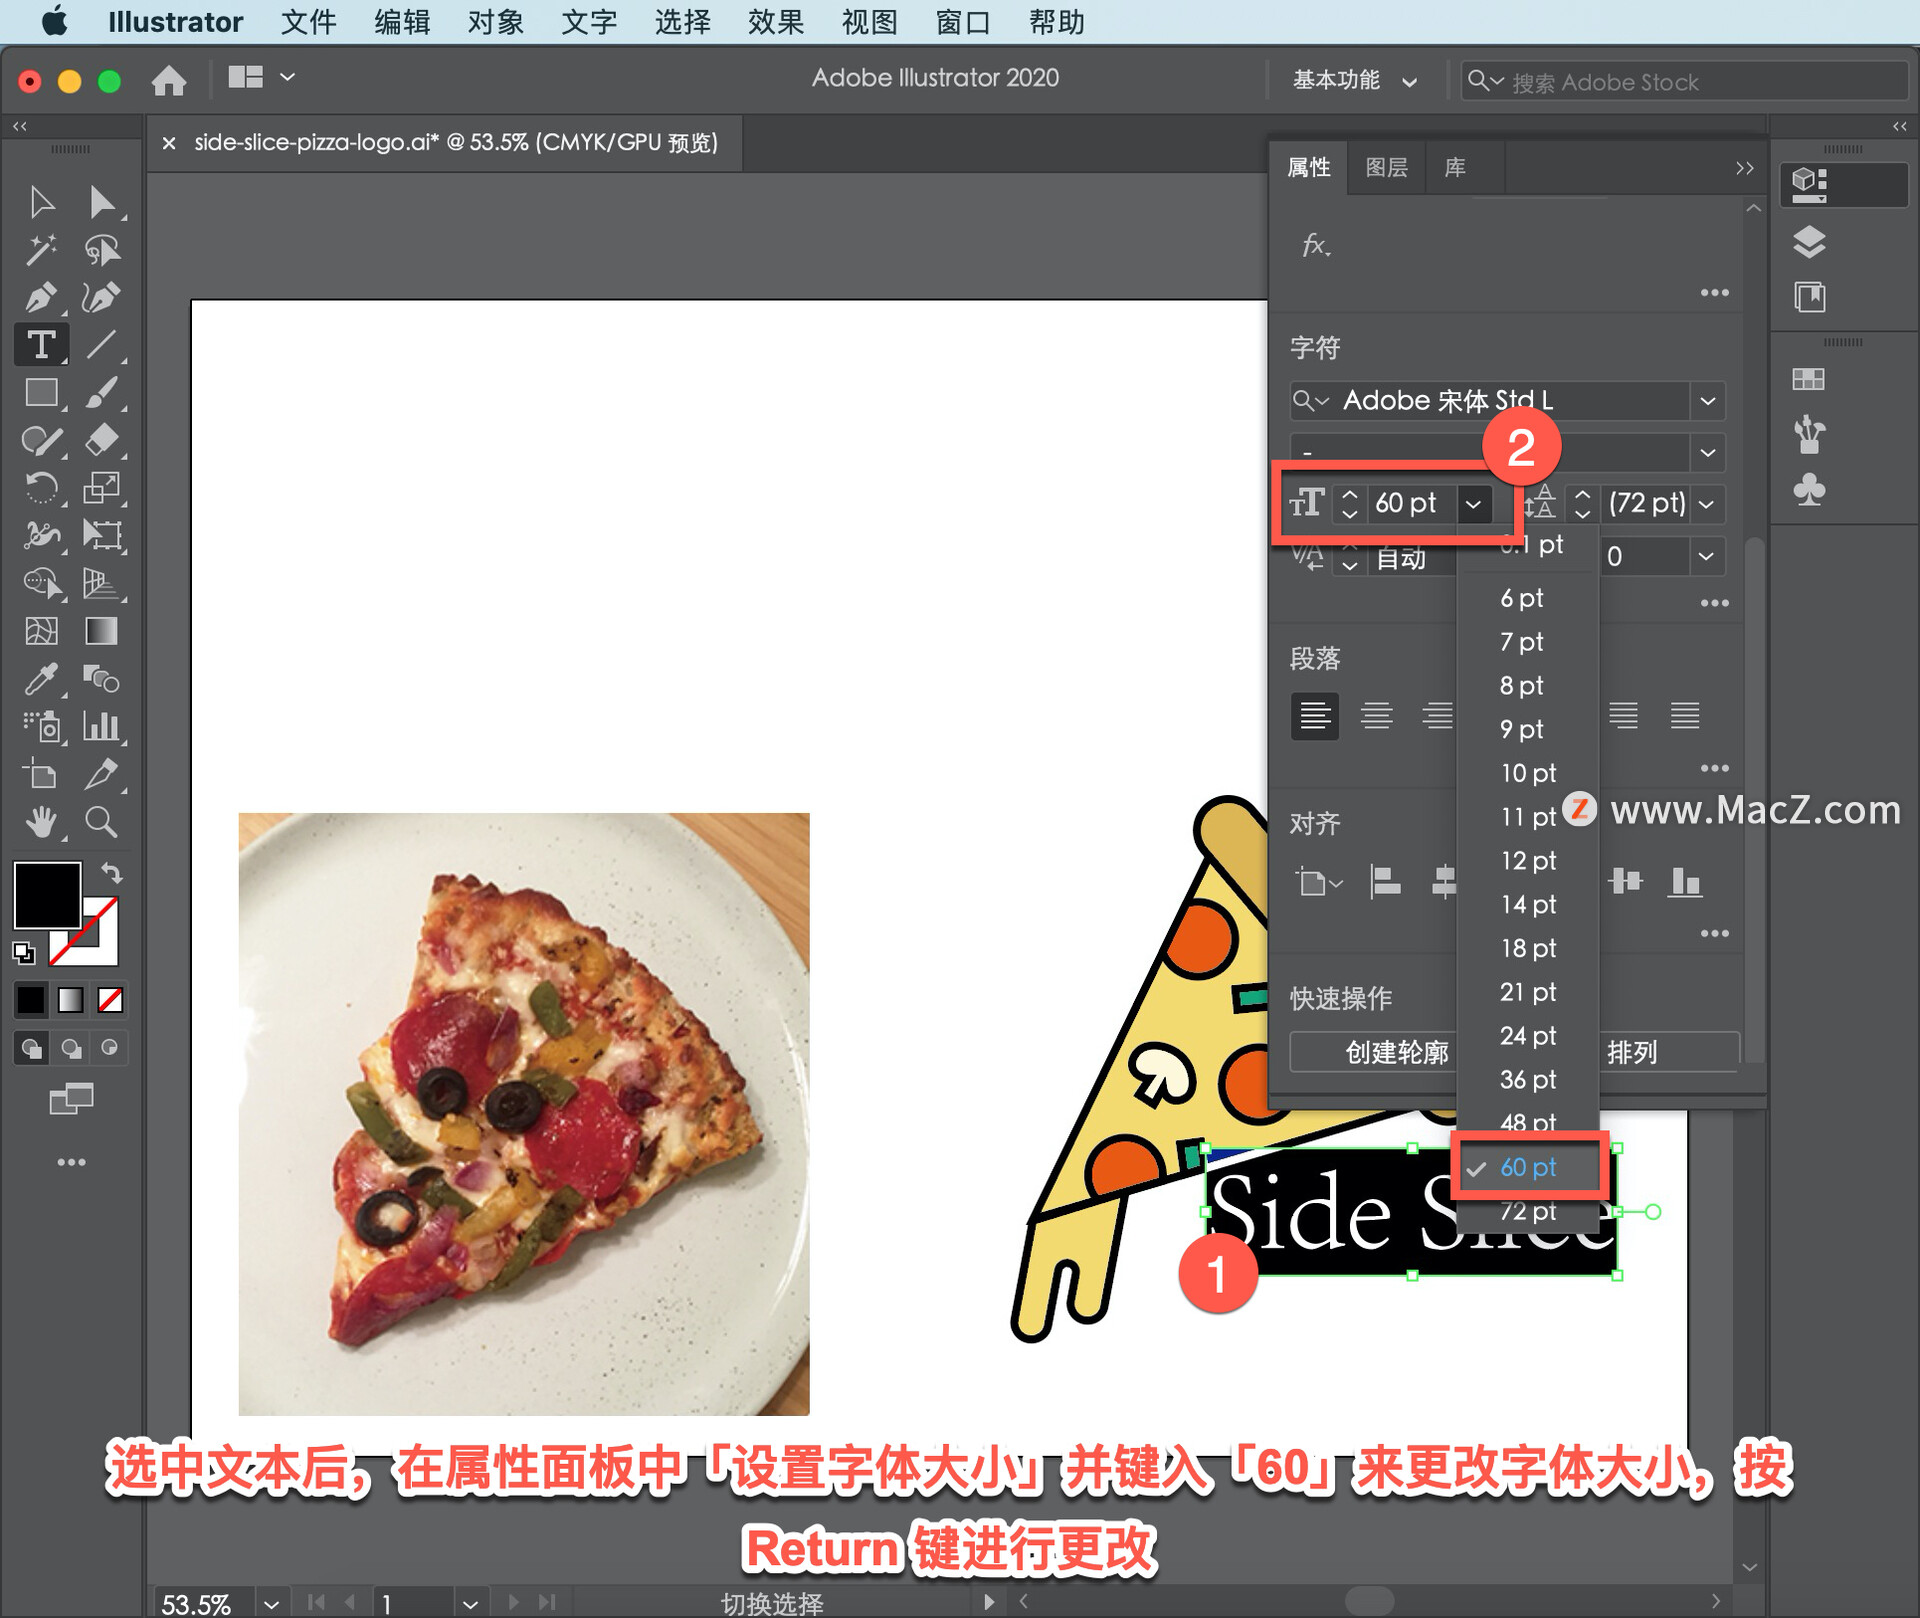This screenshot has width=1920, height=1618.
Task: Toggle Draw Inside mode
Action: (109, 1048)
